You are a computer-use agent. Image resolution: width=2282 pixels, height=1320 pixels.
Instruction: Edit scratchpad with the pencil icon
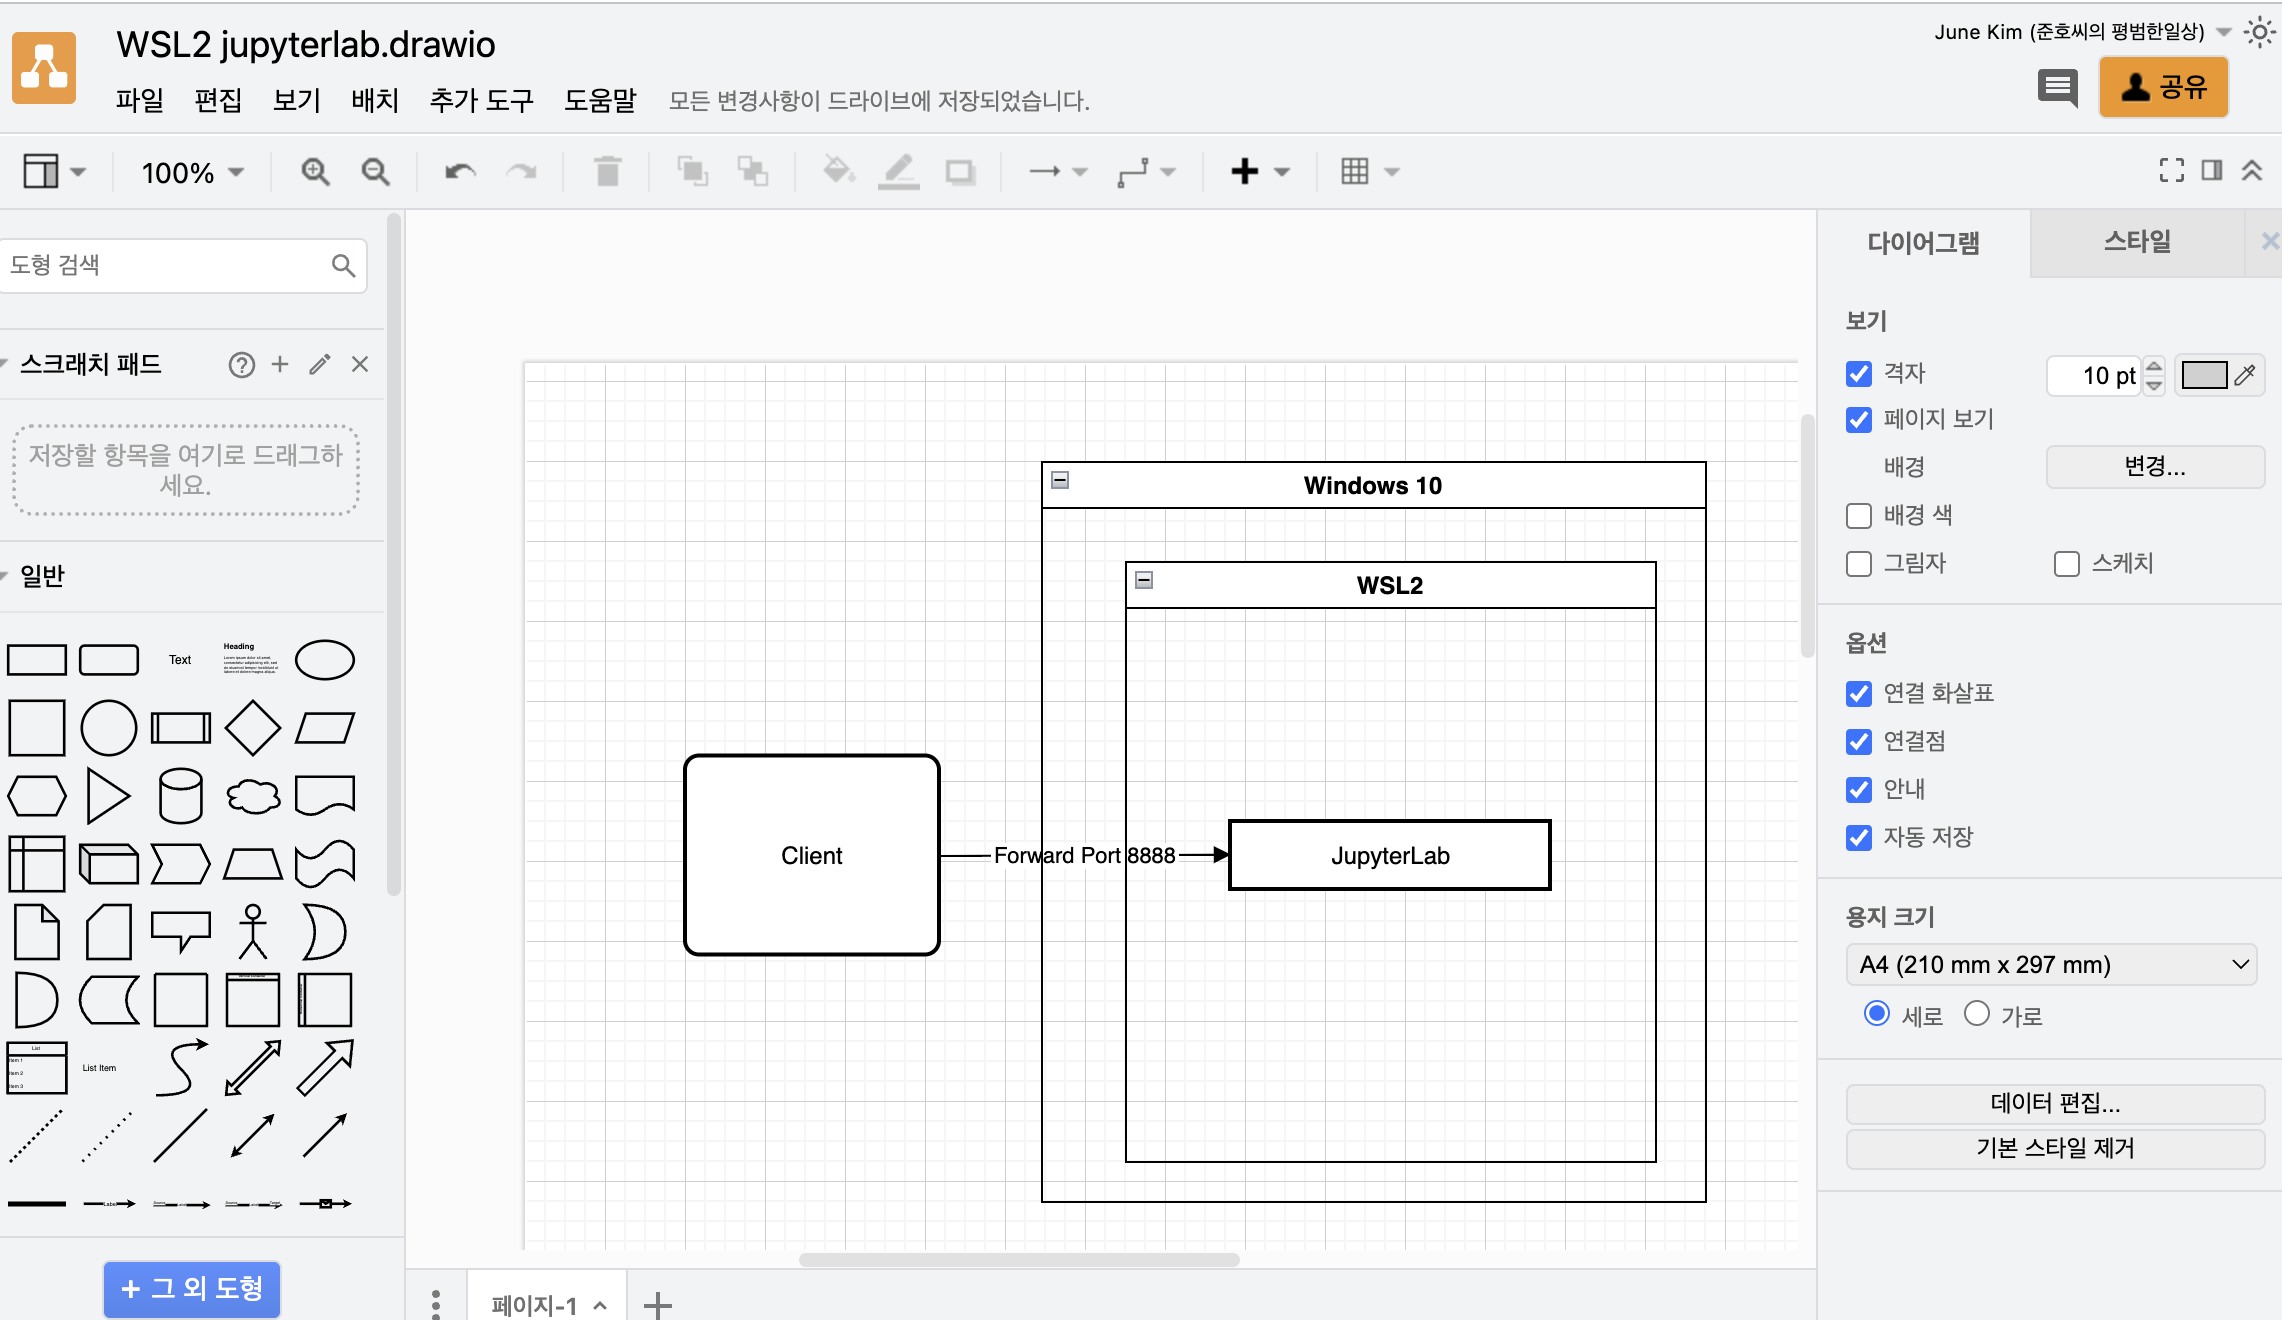point(320,365)
